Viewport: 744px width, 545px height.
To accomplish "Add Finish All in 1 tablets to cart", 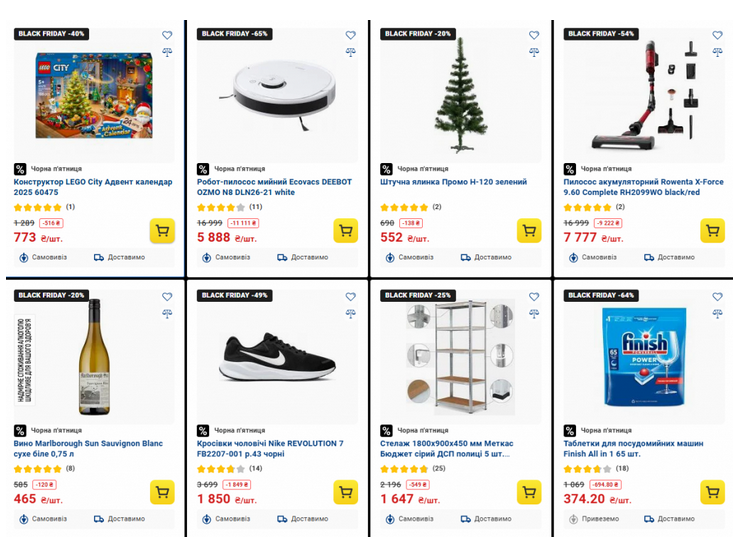I will 712,493.
